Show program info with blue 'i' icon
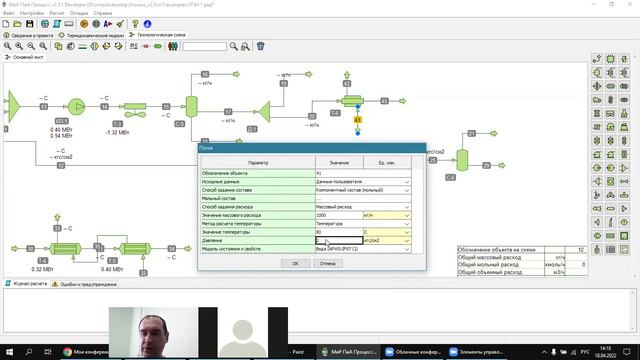 (x=147, y=24)
